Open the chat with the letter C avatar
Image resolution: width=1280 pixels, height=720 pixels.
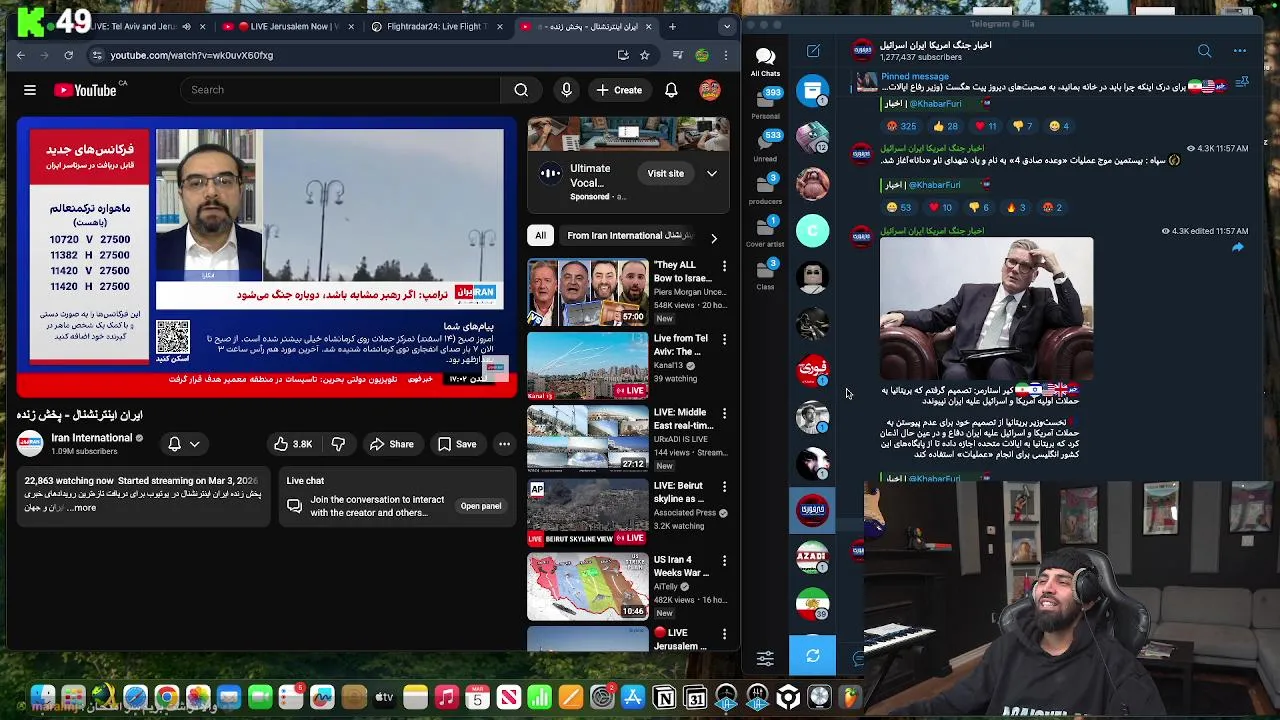pos(812,231)
